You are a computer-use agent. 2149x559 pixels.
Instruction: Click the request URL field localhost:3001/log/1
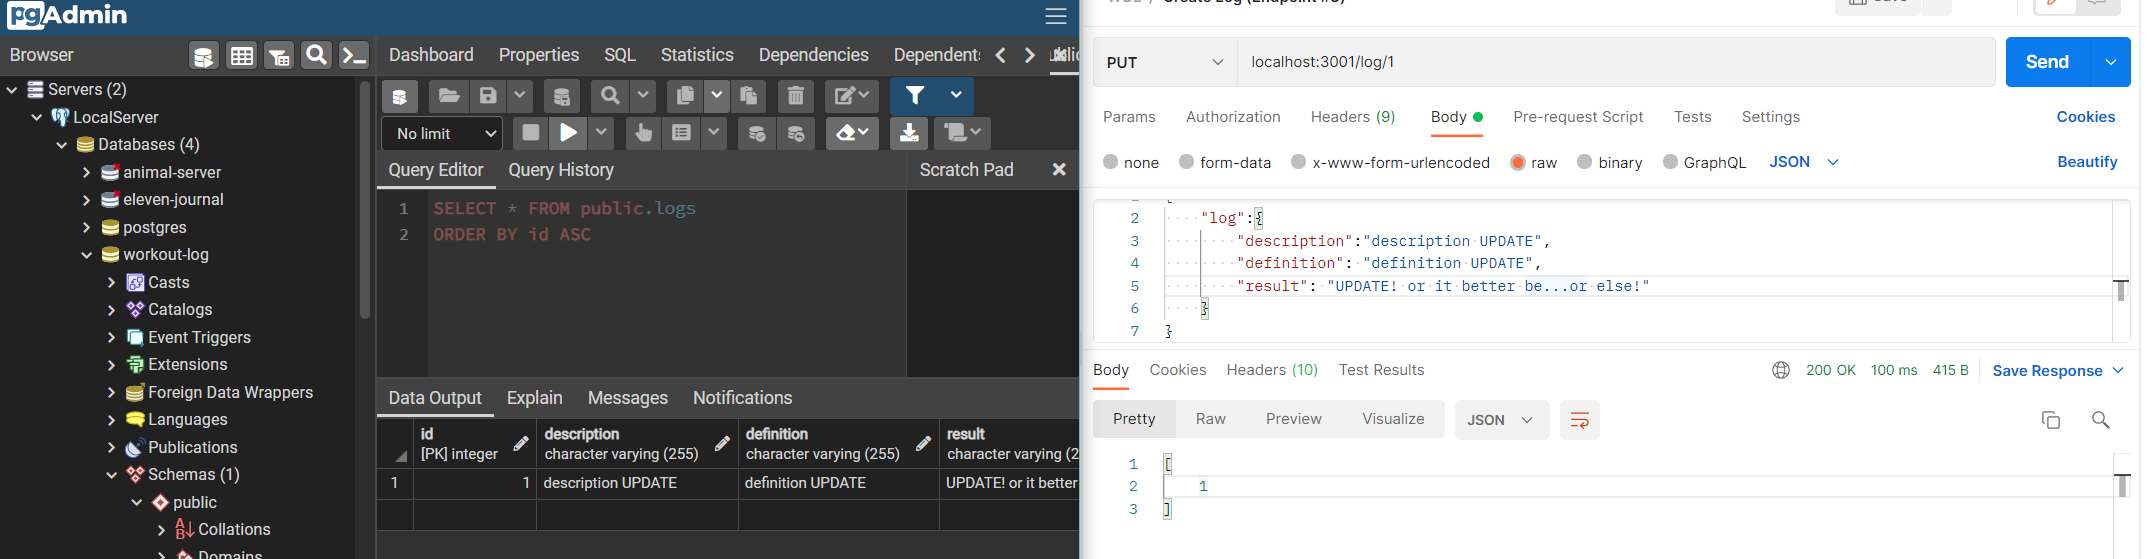(x=1616, y=62)
